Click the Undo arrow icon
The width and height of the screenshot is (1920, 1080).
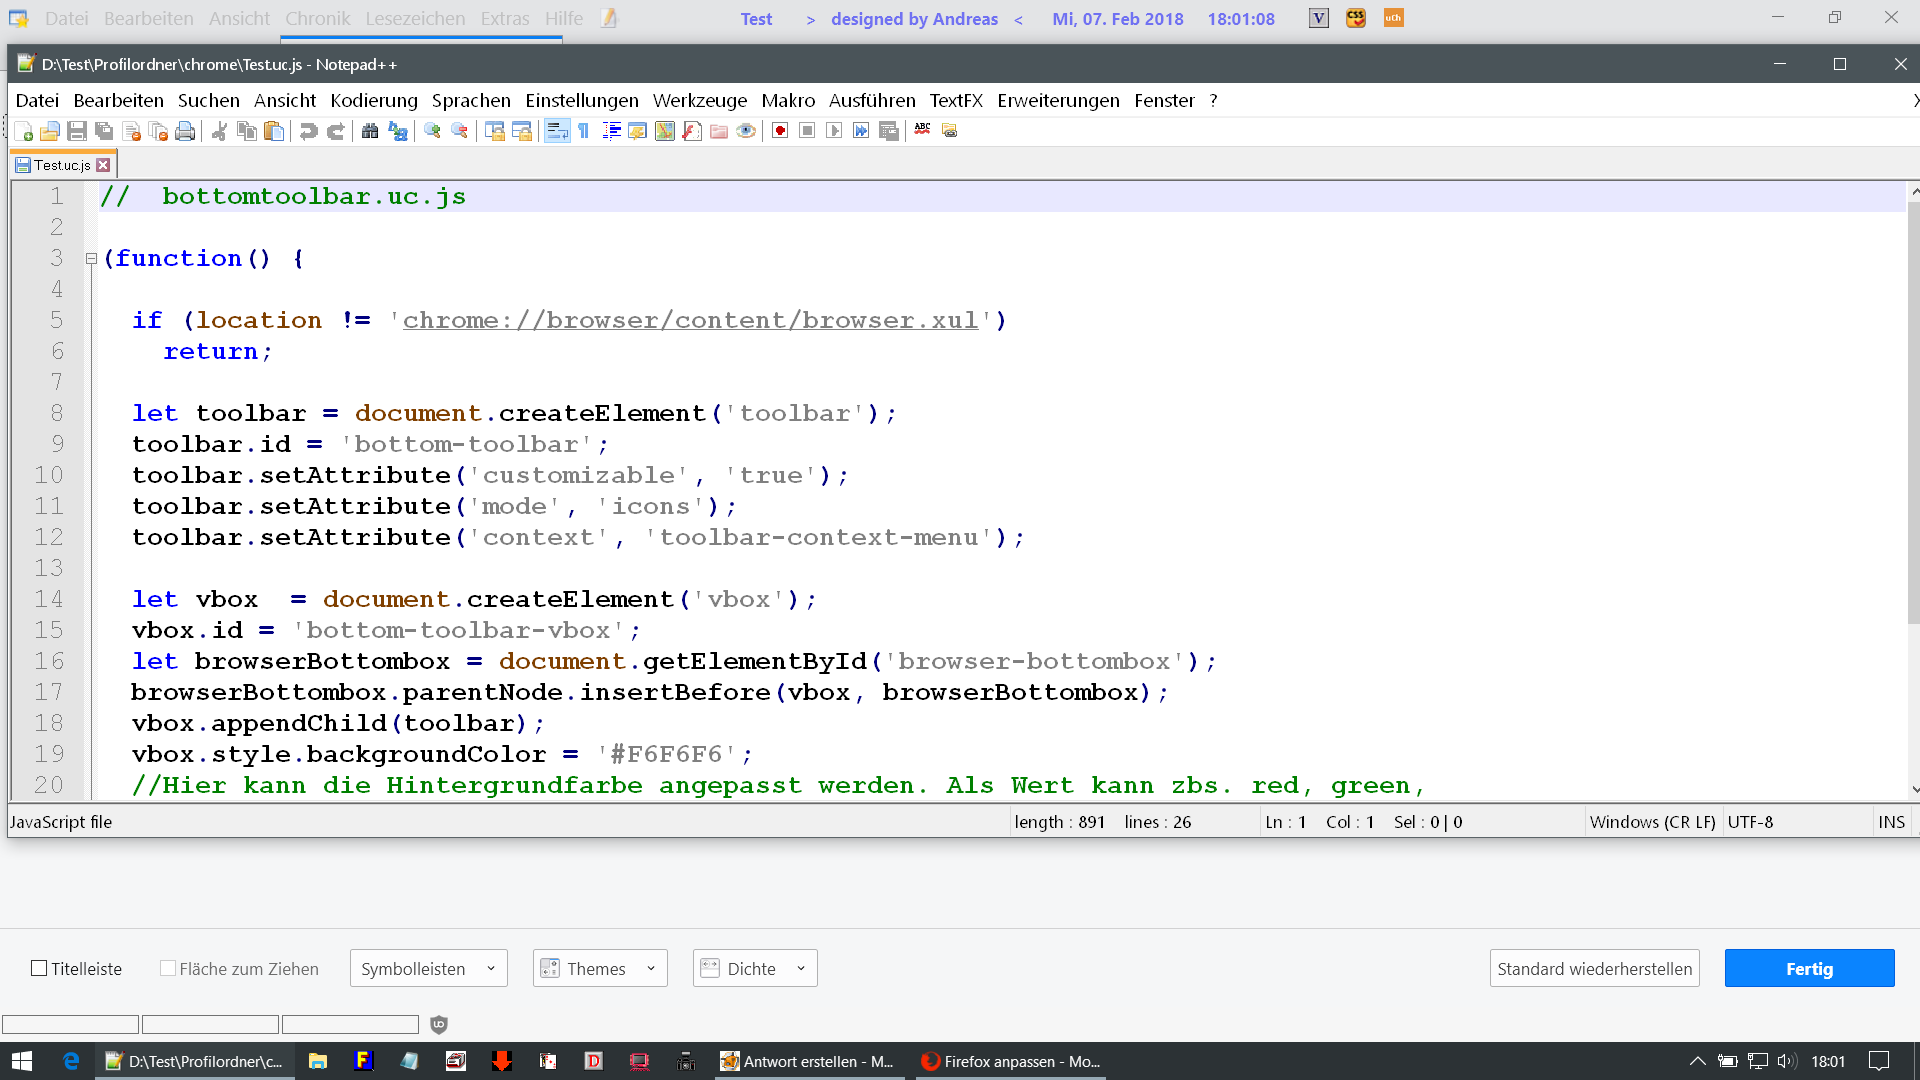(x=308, y=131)
